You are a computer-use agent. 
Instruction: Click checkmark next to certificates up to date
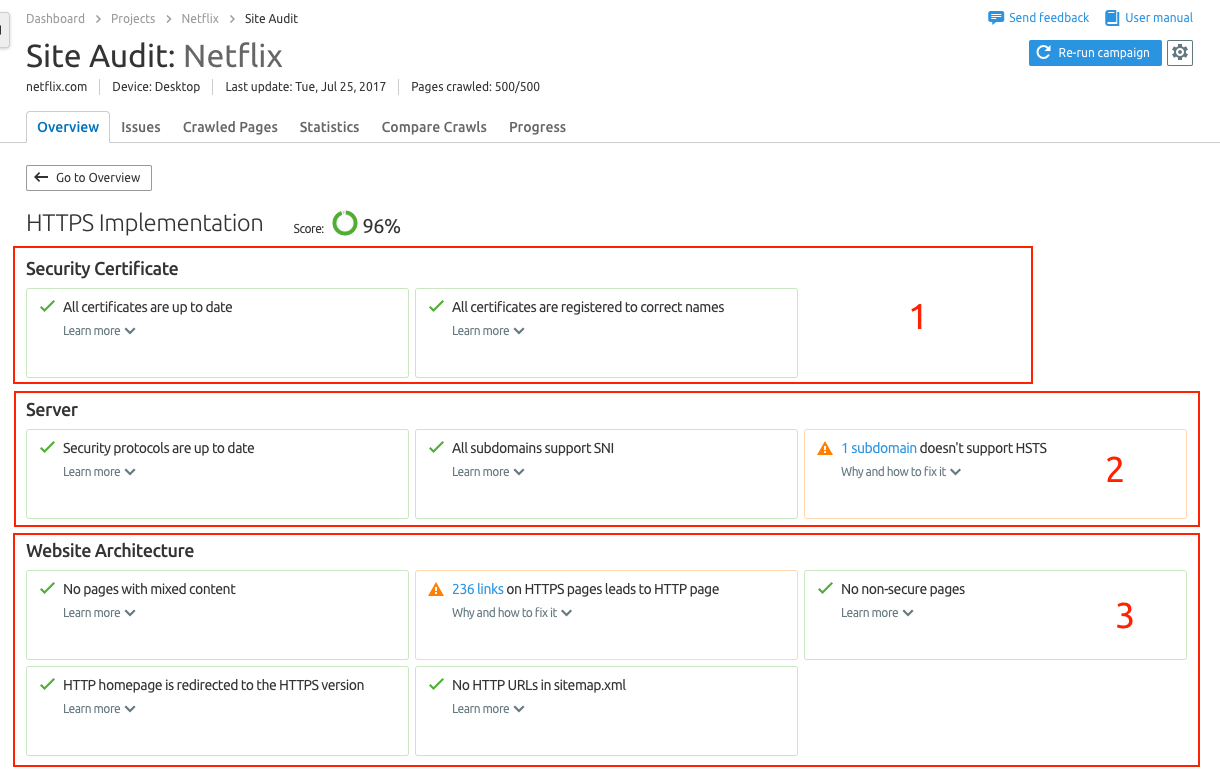tap(46, 307)
